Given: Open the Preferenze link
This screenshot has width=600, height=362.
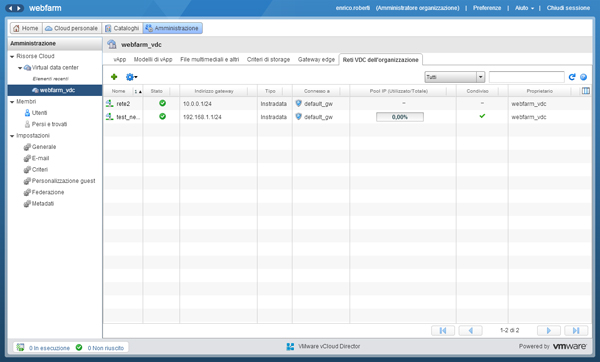Looking at the screenshot, I should 487,8.
